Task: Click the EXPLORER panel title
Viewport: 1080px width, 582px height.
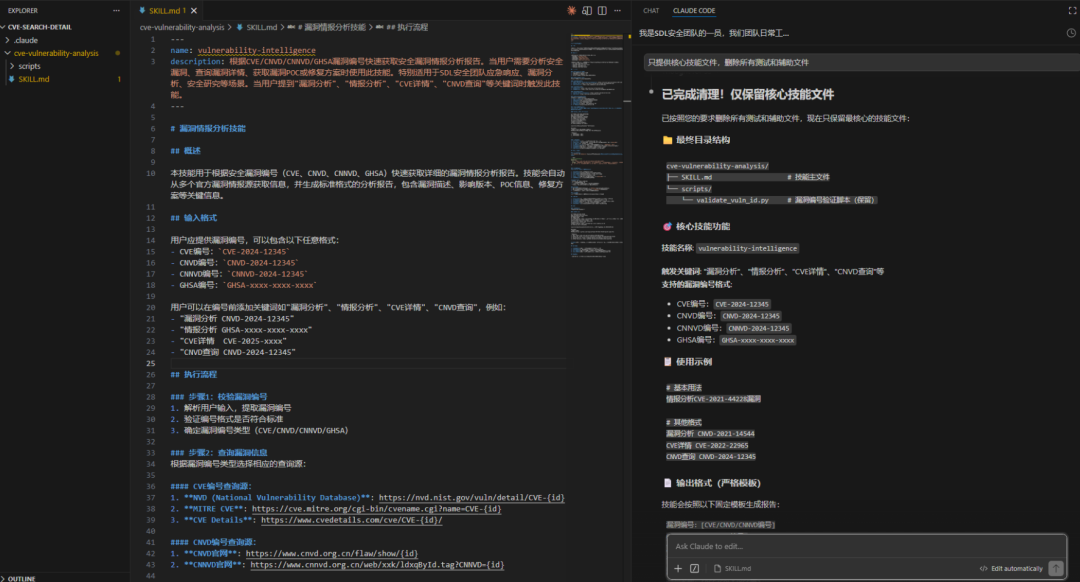Action: [x=23, y=10]
